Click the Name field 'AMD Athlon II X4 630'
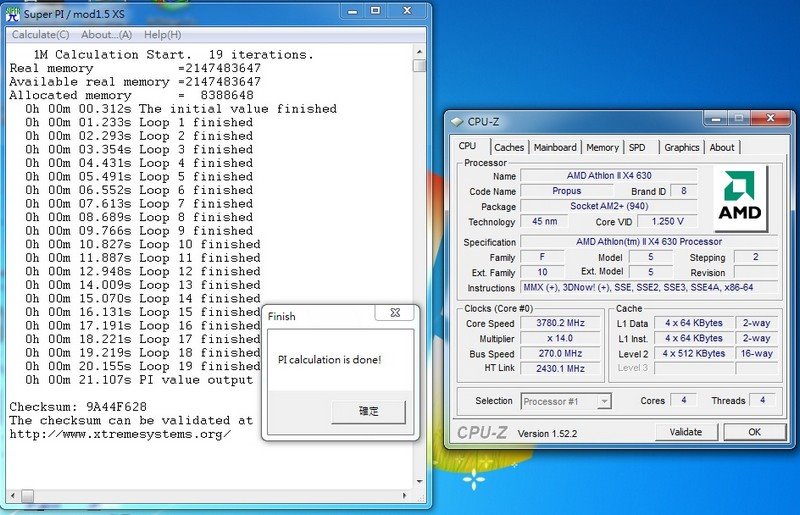The height and width of the screenshot is (515, 800). point(609,176)
